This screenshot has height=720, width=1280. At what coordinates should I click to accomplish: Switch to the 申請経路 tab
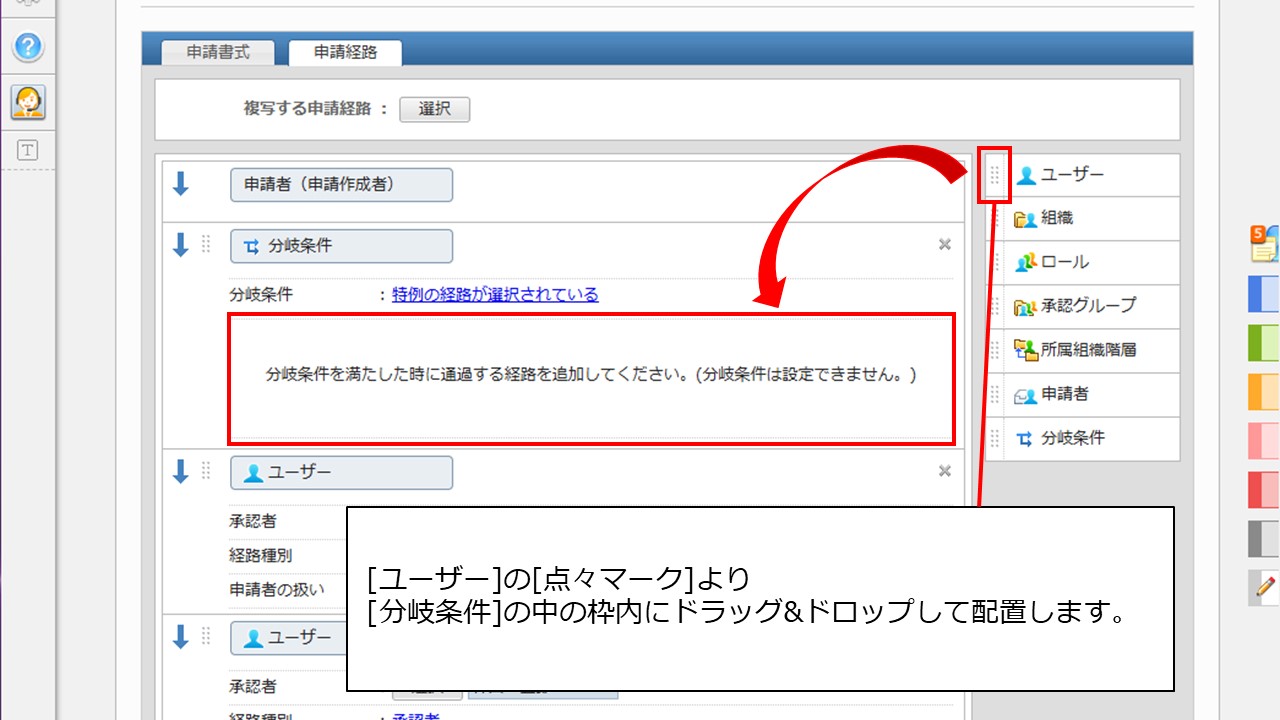pos(345,52)
